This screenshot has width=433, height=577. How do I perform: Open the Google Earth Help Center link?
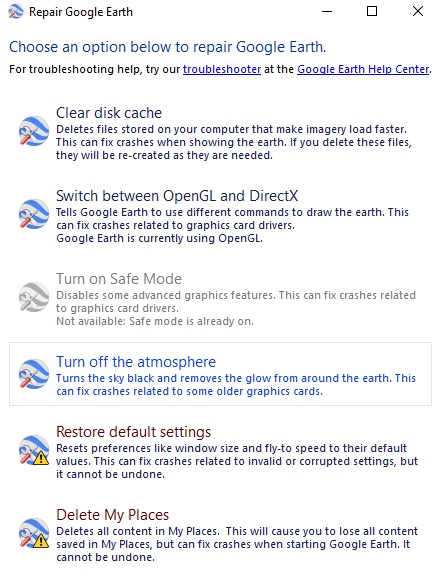pos(363,69)
